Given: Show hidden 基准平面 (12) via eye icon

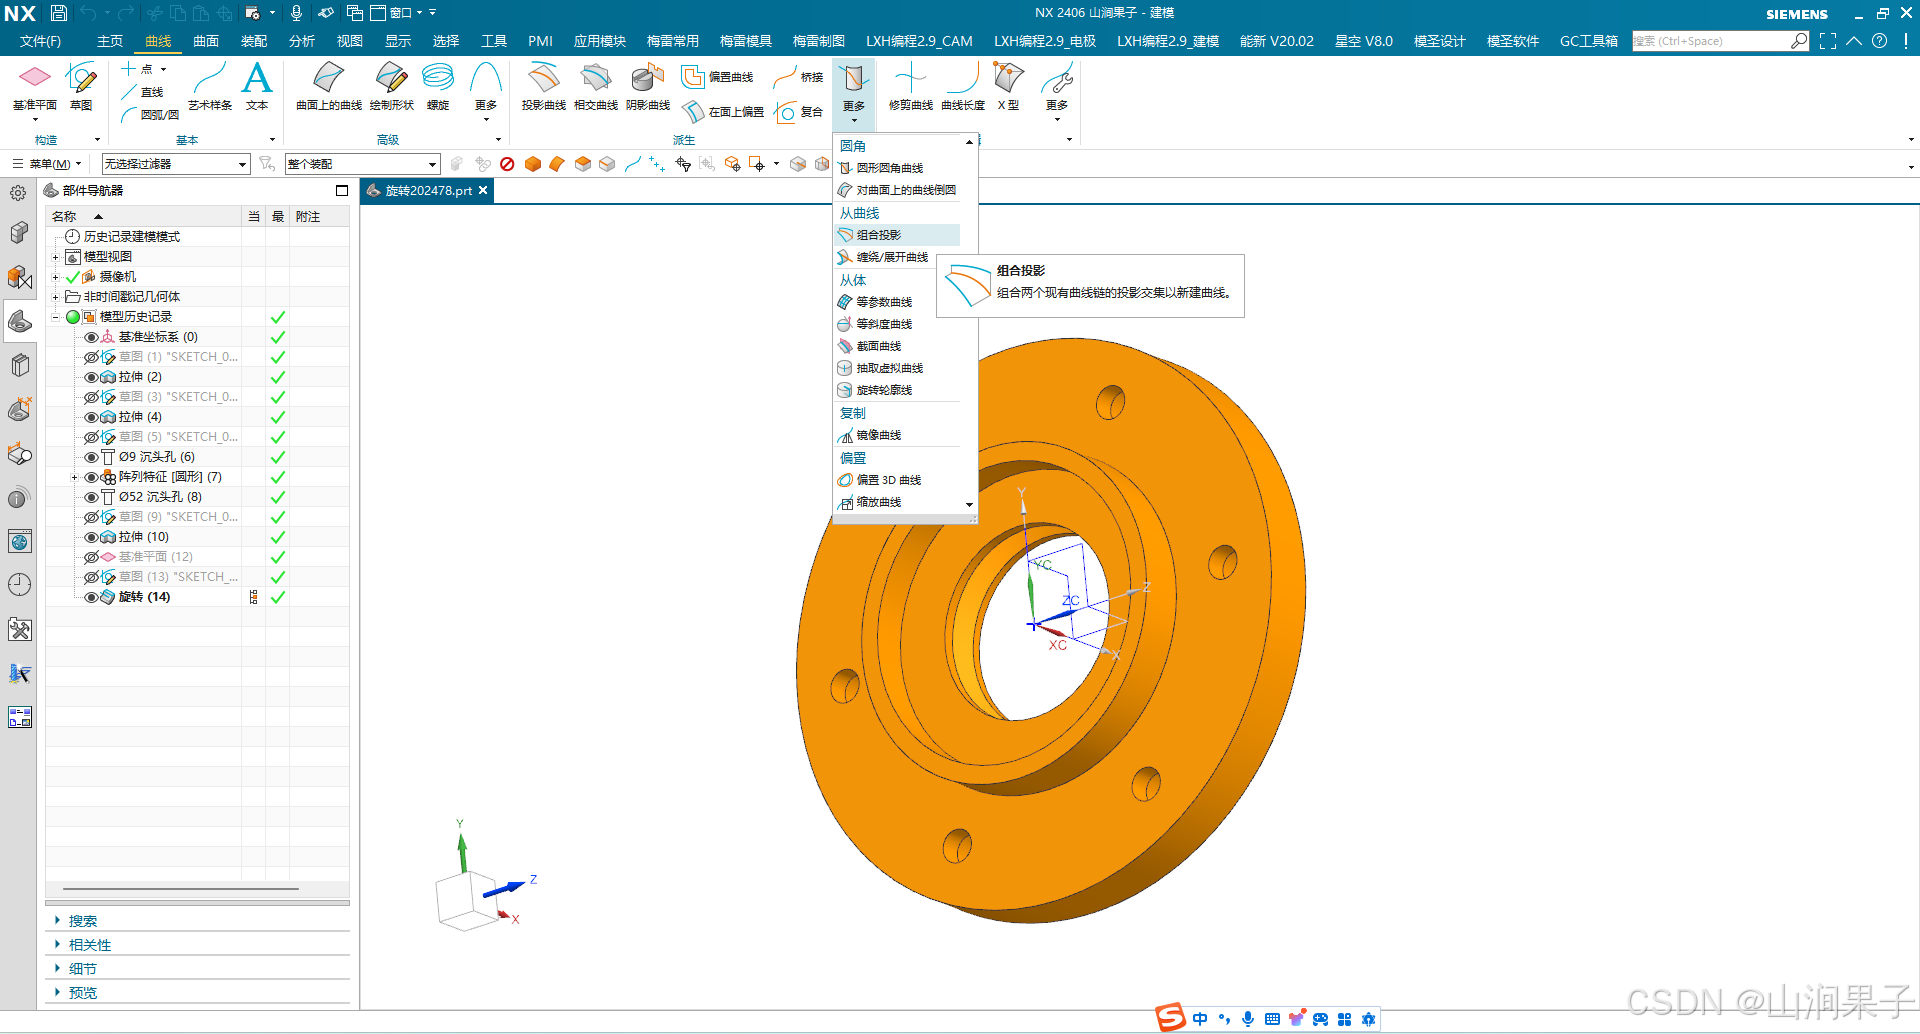Looking at the screenshot, I should click(x=91, y=557).
